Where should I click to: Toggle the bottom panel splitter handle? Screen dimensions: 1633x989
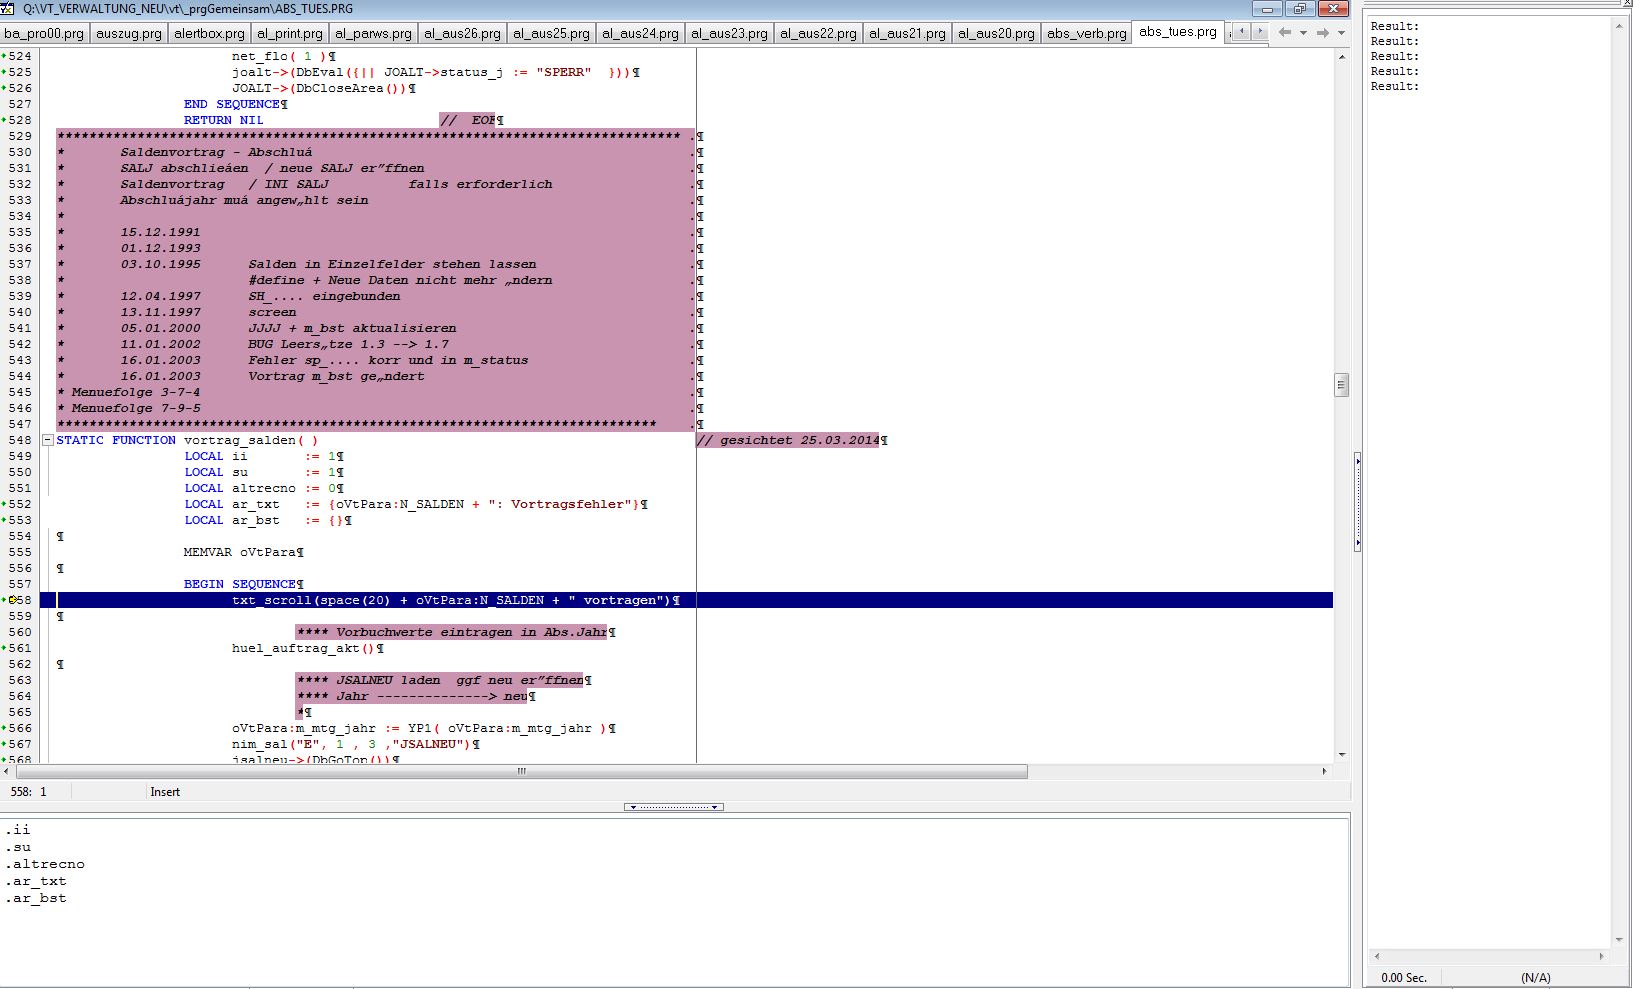point(674,807)
